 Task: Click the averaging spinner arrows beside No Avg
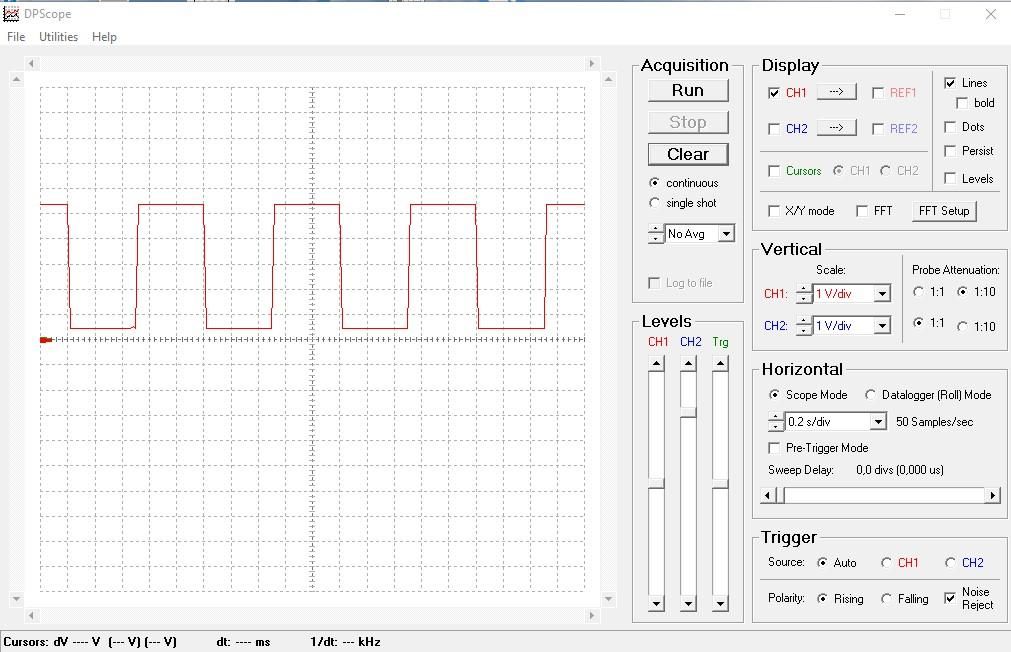656,233
